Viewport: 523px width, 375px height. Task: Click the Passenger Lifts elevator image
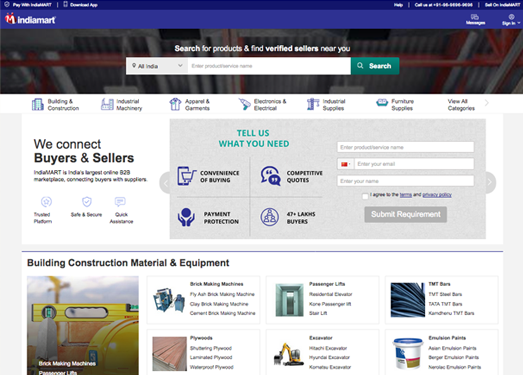[289, 300]
